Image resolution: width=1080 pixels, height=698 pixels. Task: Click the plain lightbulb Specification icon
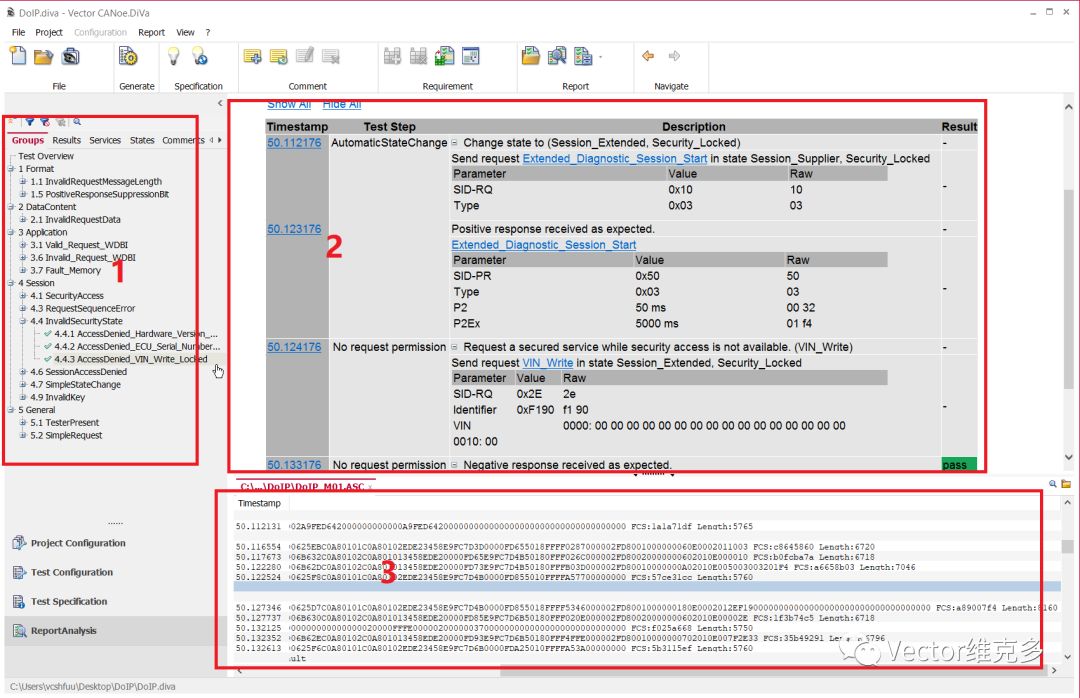coord(174,57)
